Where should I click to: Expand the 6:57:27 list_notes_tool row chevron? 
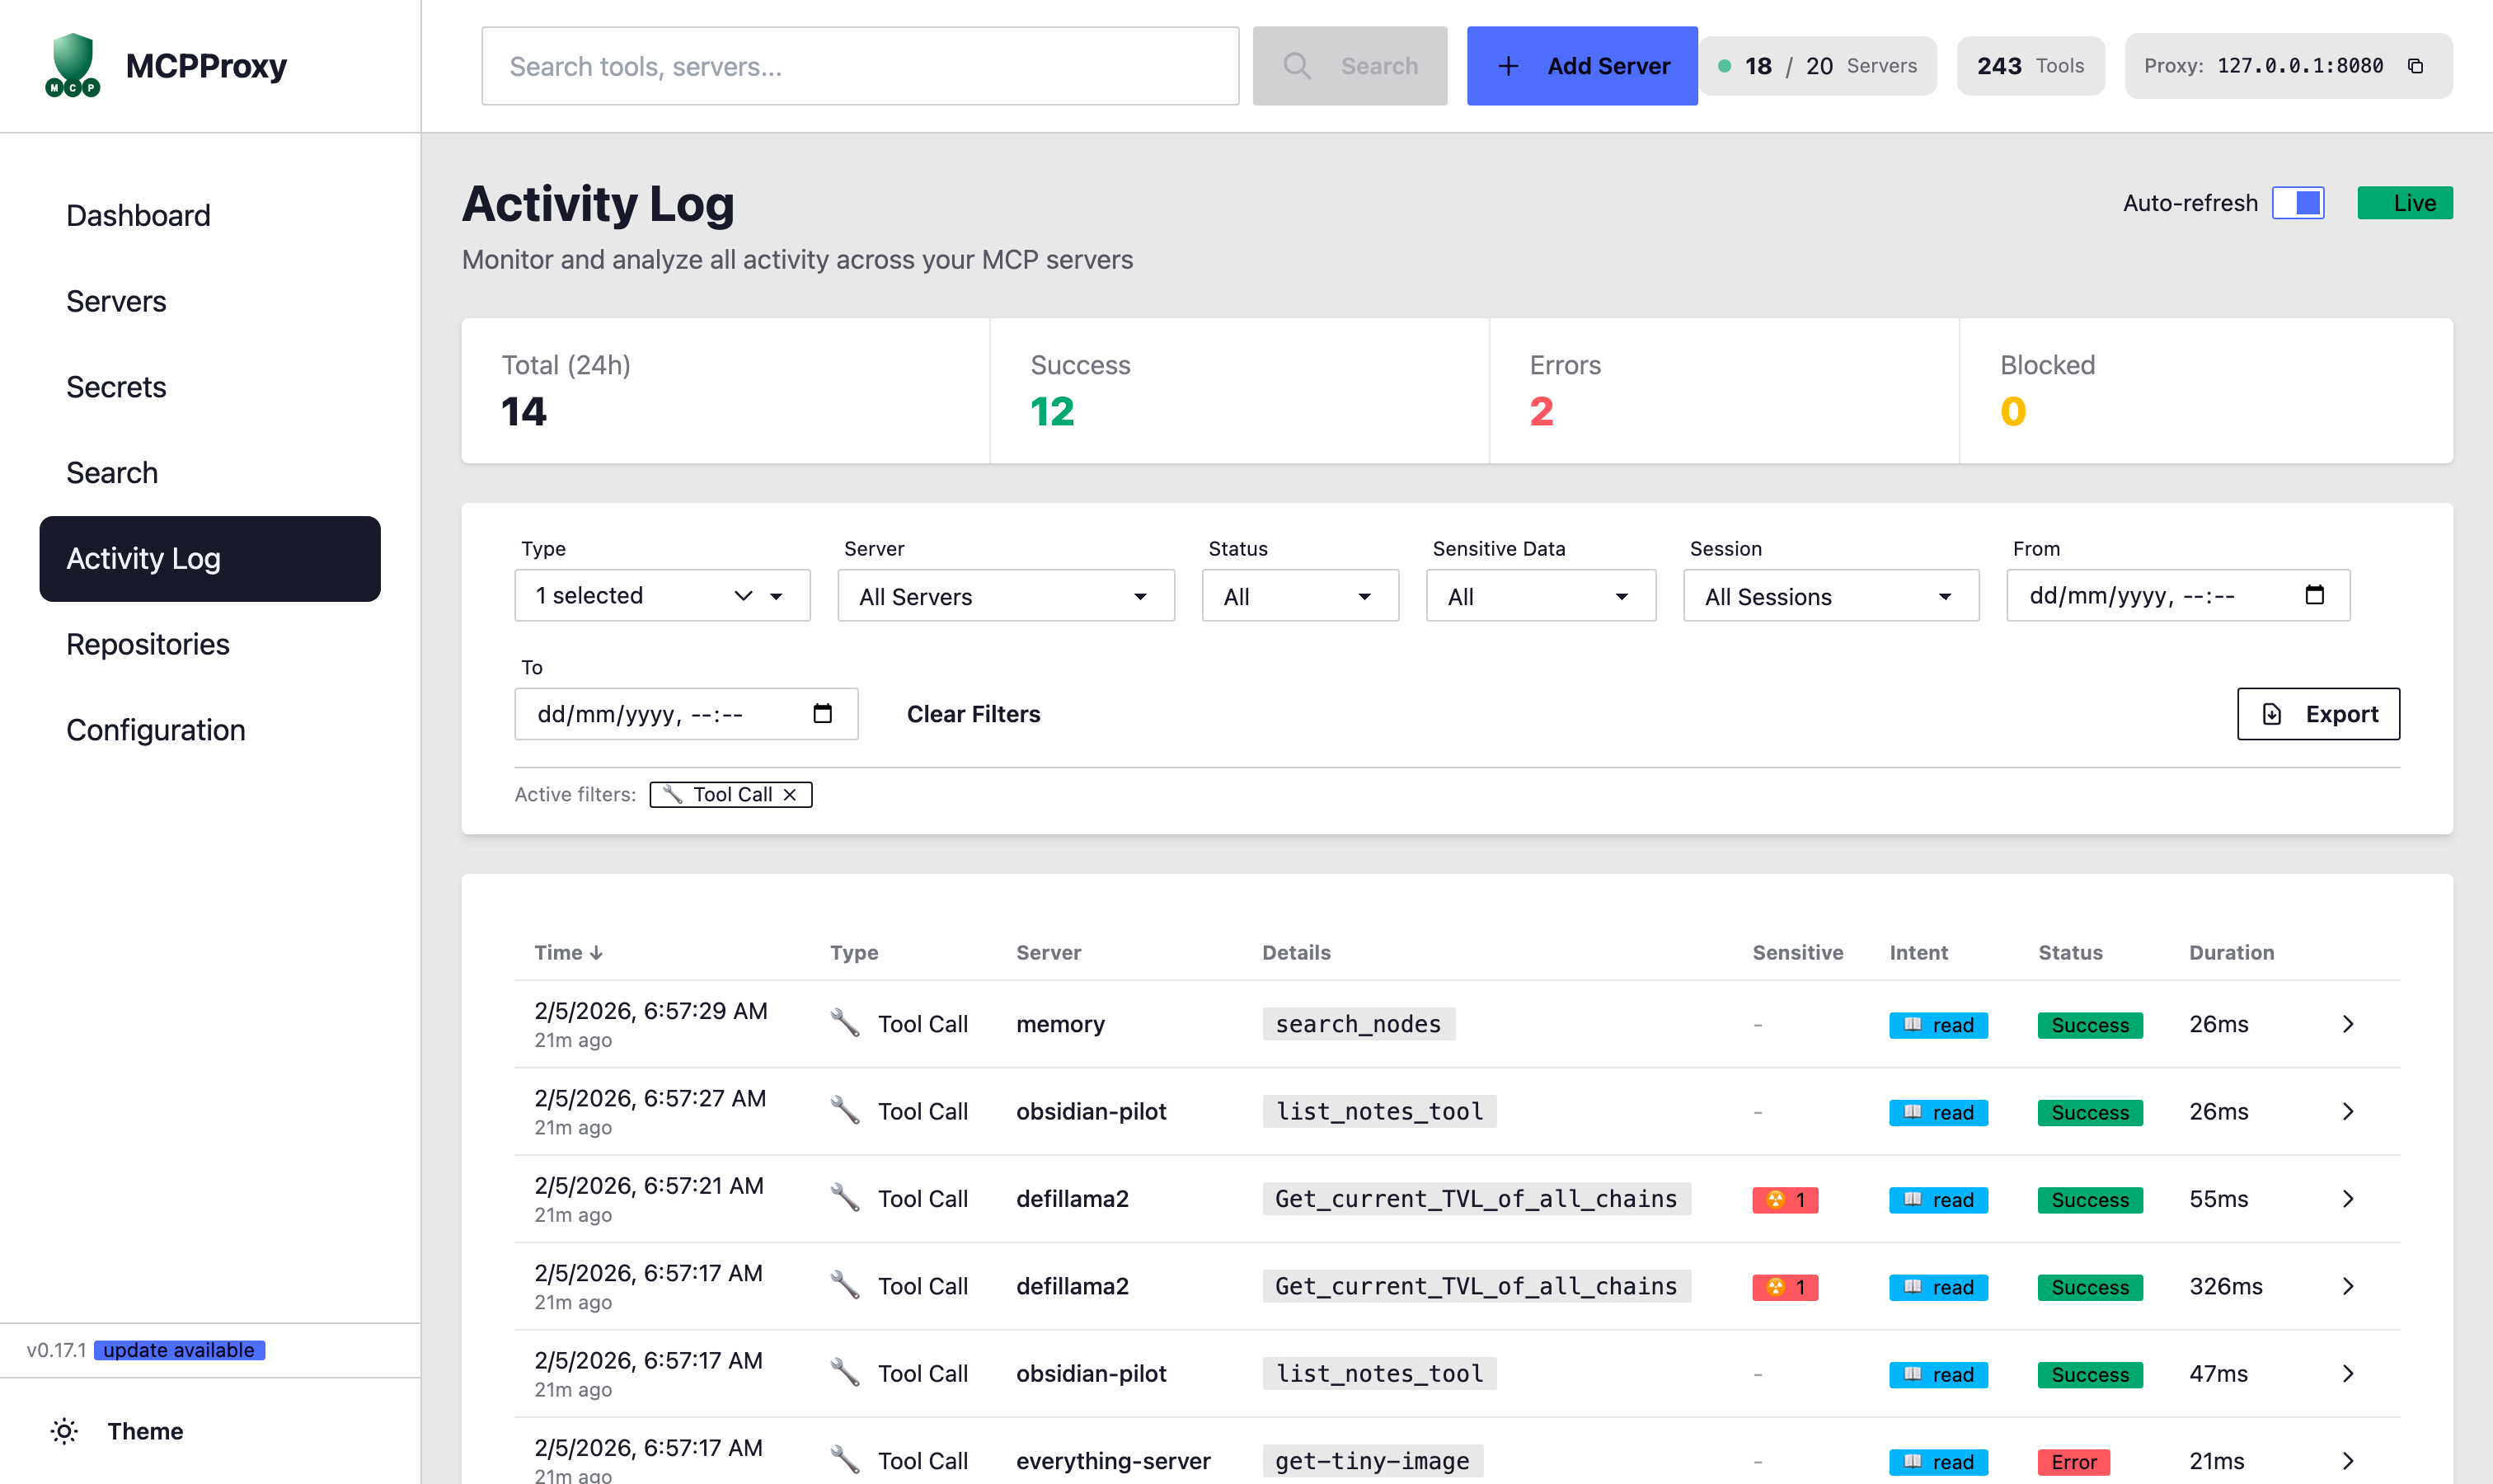tap(2347, 1111)
